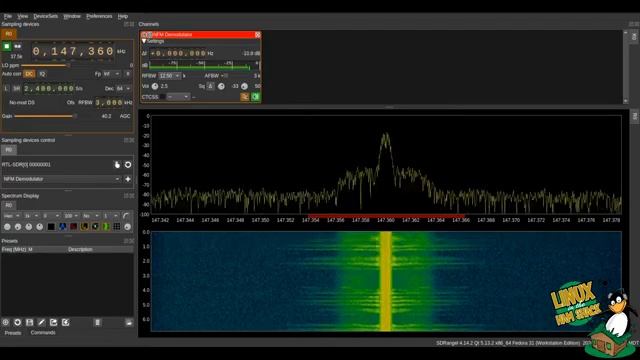
Task: Load the selected preset icon
Action: 129,322
